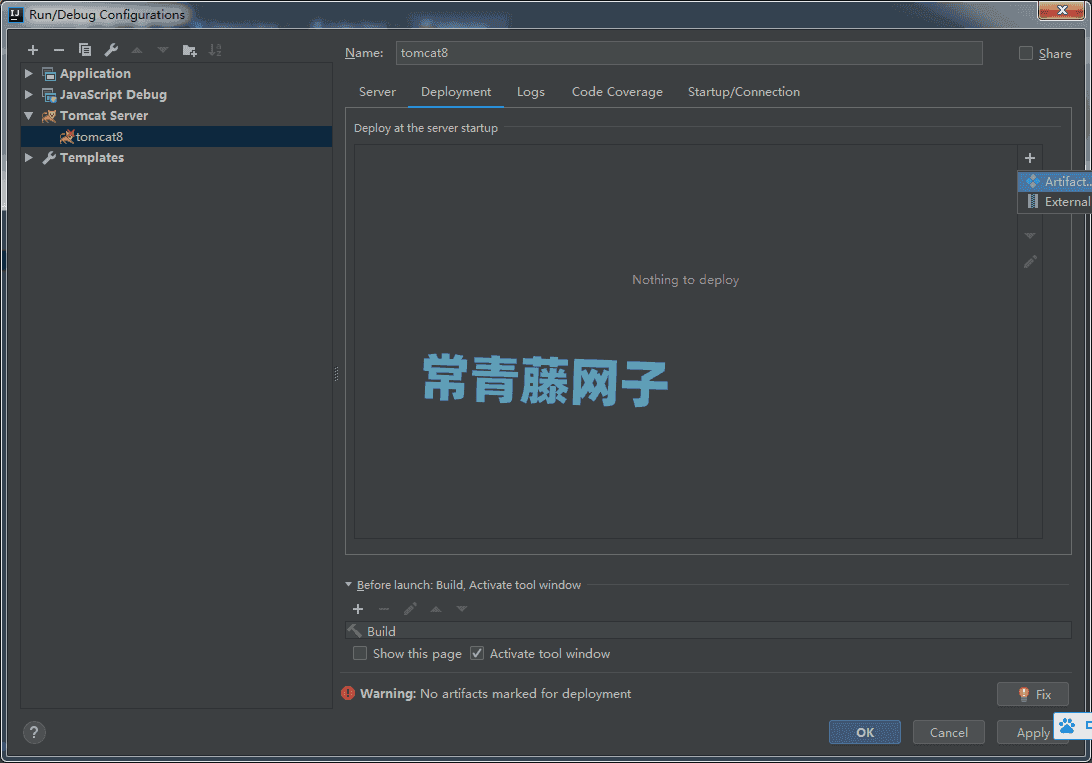Click the Fix button
This screenshot has height=763, width=1092.
(x=1033, y=694)
